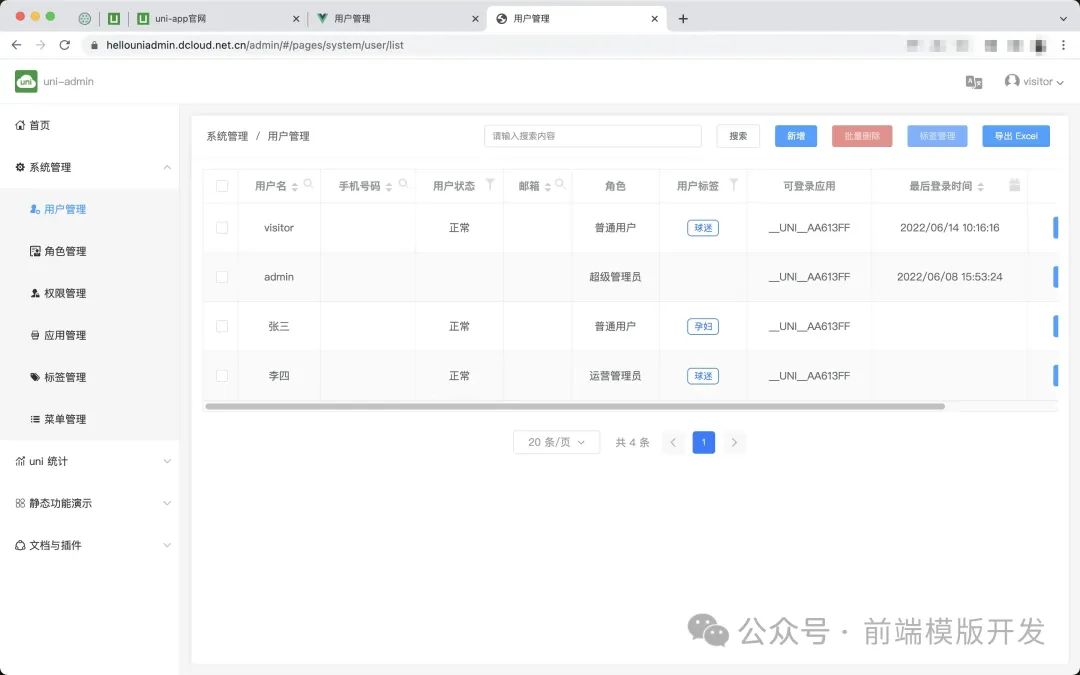This screenshot has height=675, width=1080.
Task: Check the checkbox for the visitor row
Action: click(222, 228)
